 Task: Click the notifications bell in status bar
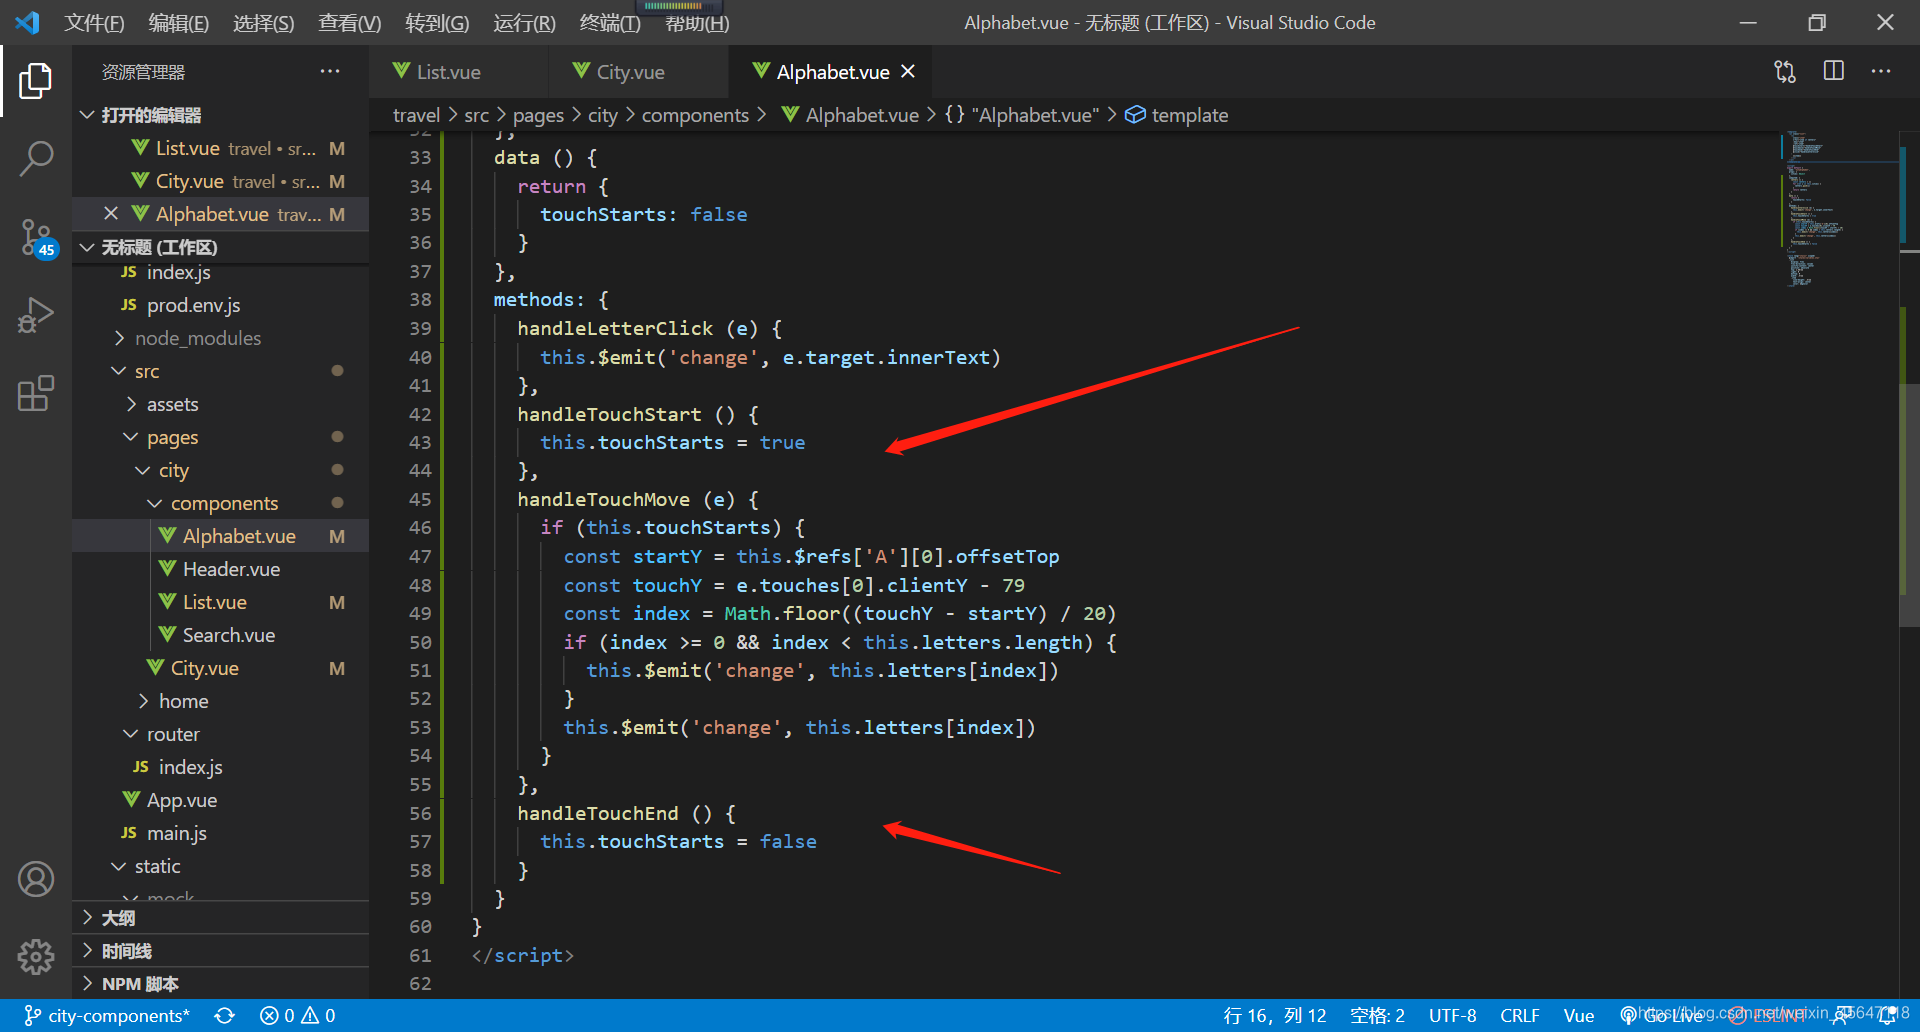[x=1888, y=1016]
